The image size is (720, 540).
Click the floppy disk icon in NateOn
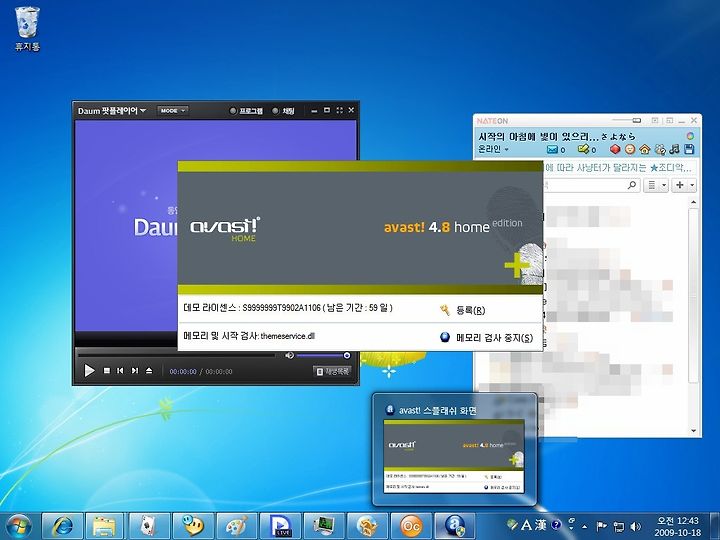[689, 149]
